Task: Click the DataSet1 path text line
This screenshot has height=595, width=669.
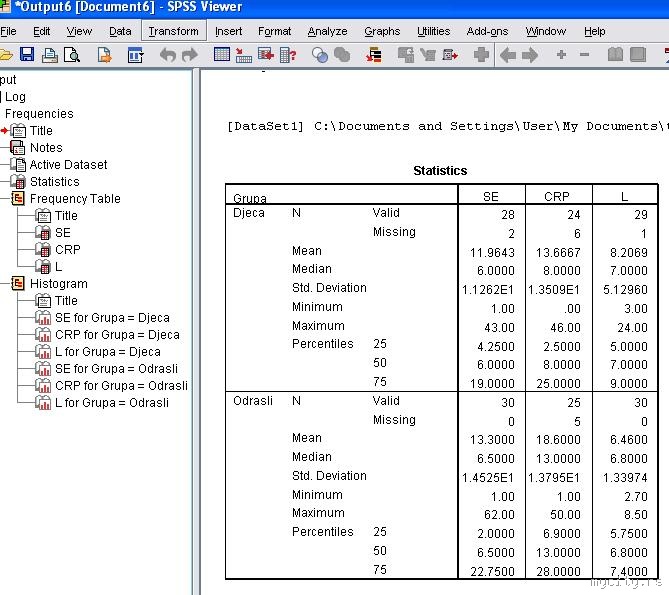Action: click(448, 126)
